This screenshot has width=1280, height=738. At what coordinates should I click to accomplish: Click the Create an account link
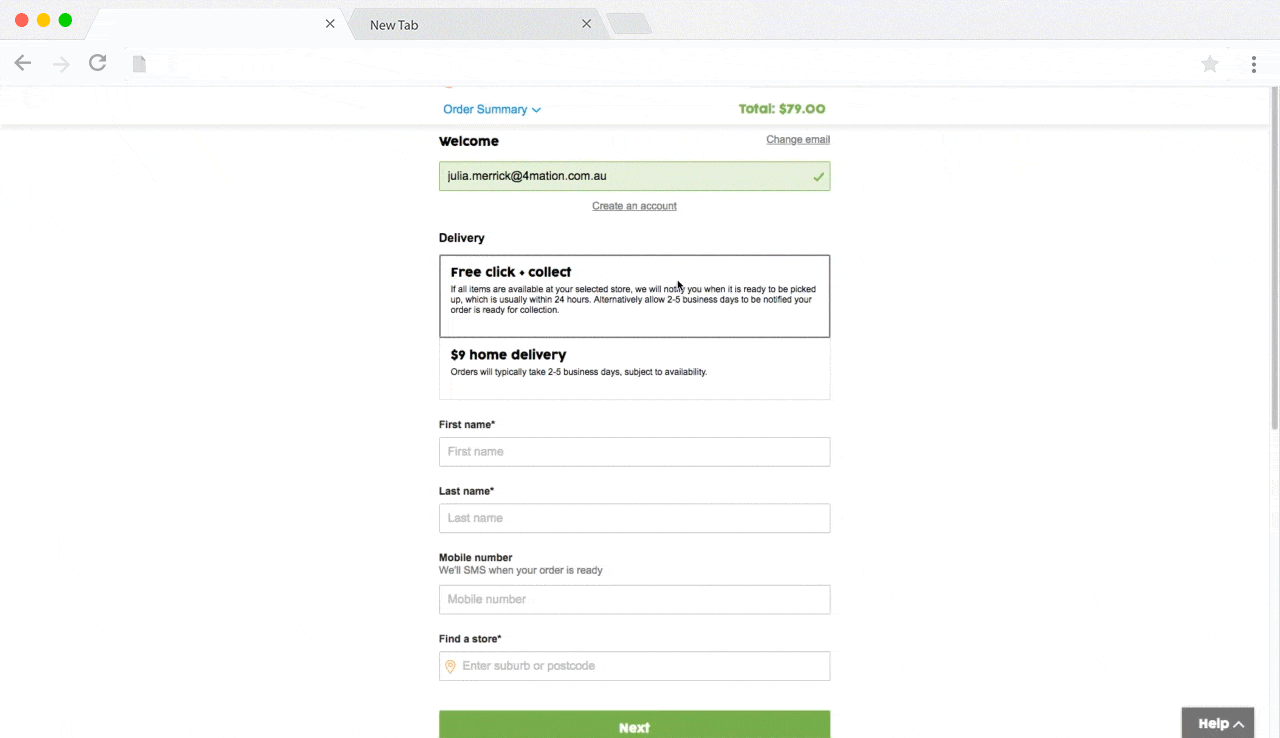(634, 206)
